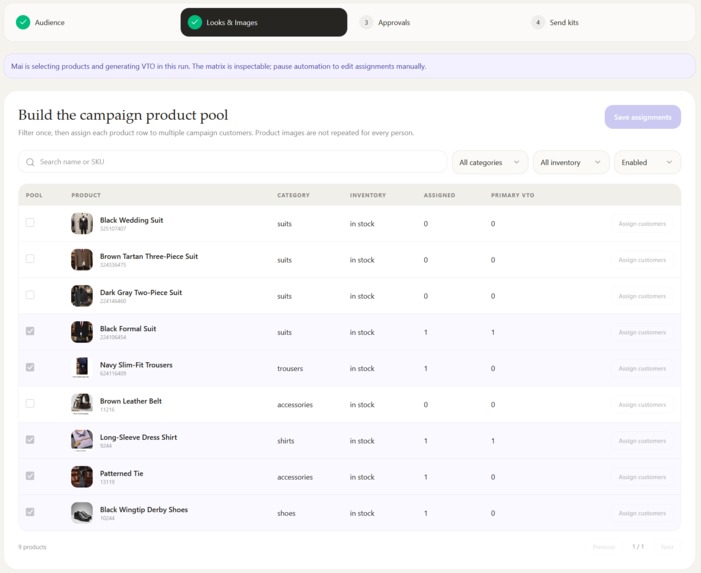The width and height of the screenshot is (701, 573).
Task: Assign customers to Black Formal Suit
Action: 642,332
